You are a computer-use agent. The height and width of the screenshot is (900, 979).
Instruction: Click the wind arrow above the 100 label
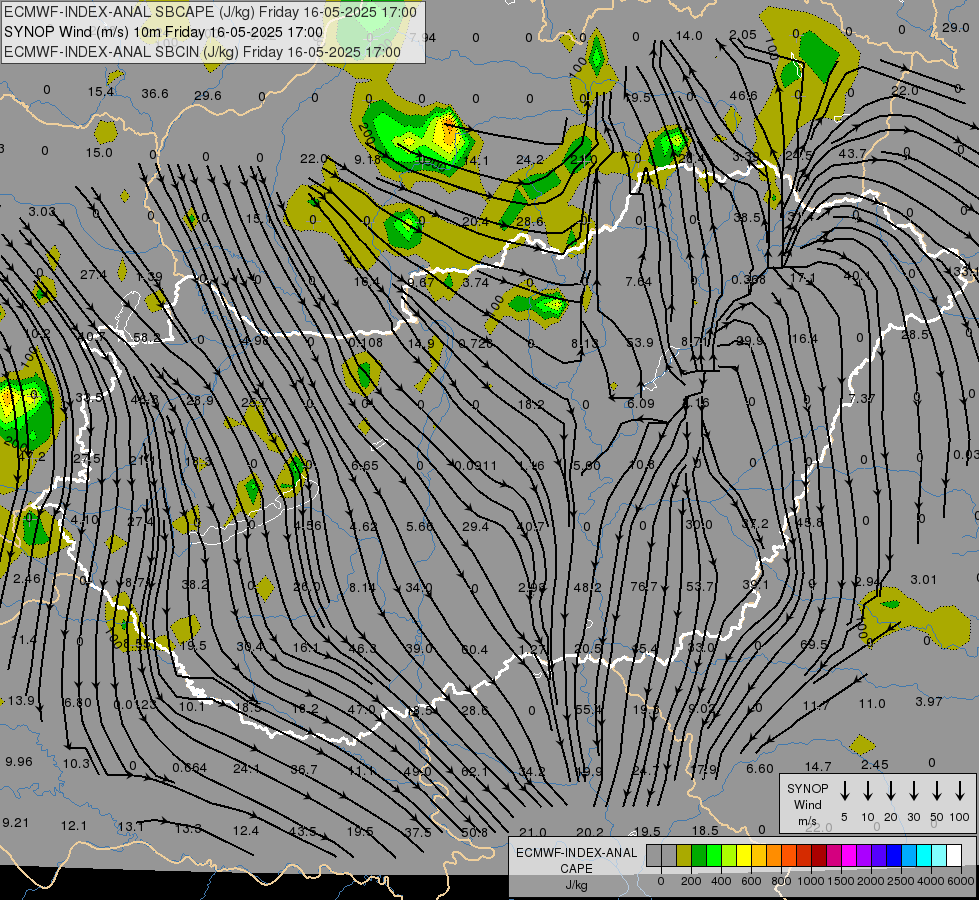[960, 791]
